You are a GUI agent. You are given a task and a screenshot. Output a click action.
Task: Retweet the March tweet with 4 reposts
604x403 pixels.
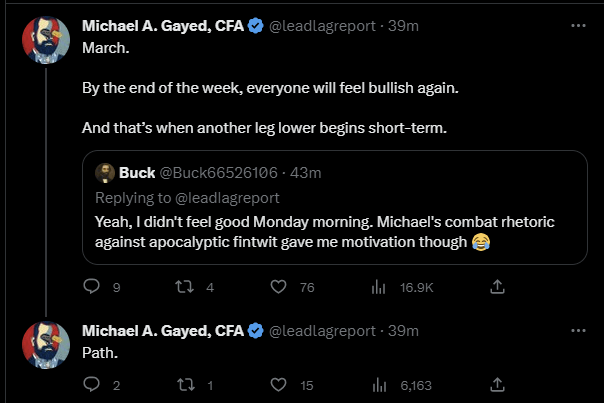tap(185, 287)
